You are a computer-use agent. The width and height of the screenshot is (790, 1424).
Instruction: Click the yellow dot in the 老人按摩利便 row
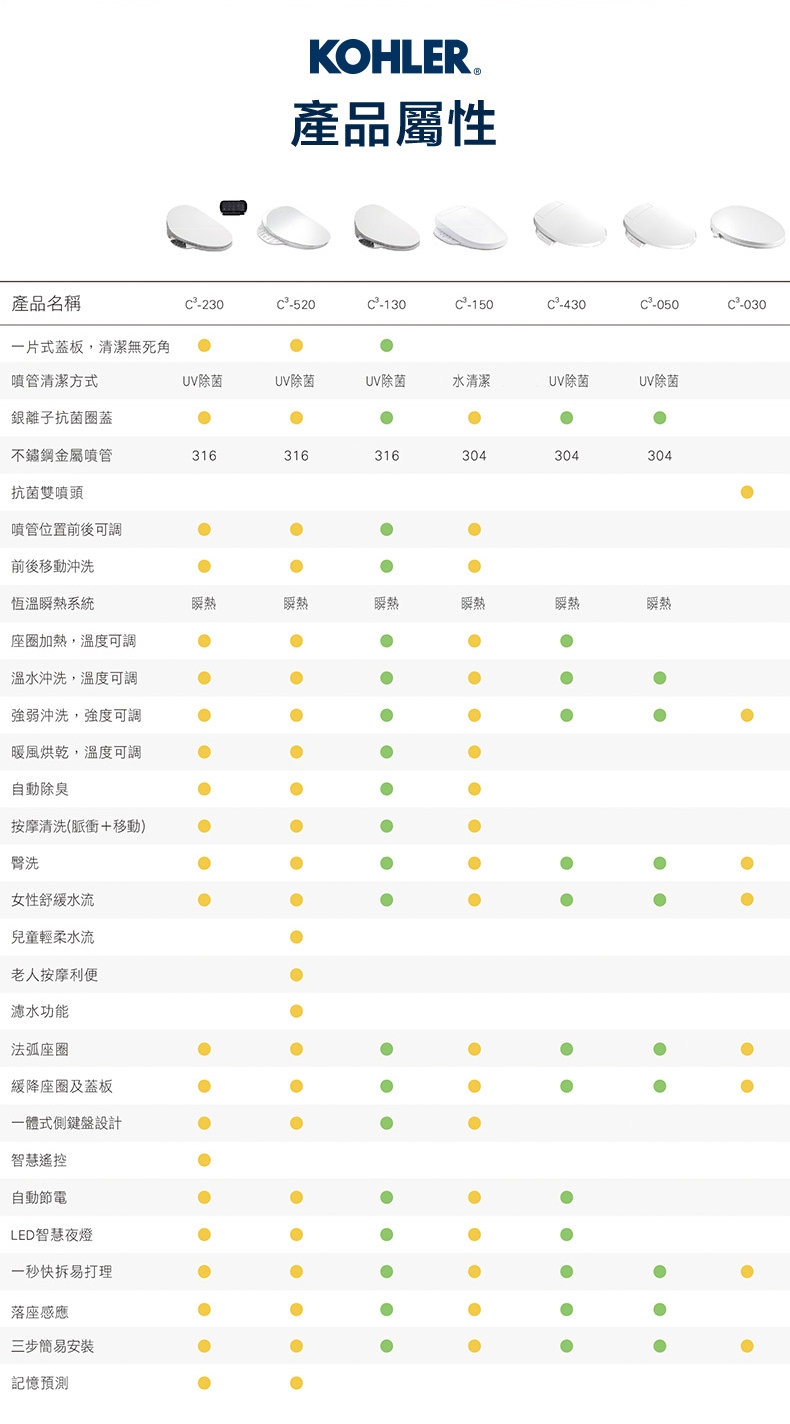point(296,974)
